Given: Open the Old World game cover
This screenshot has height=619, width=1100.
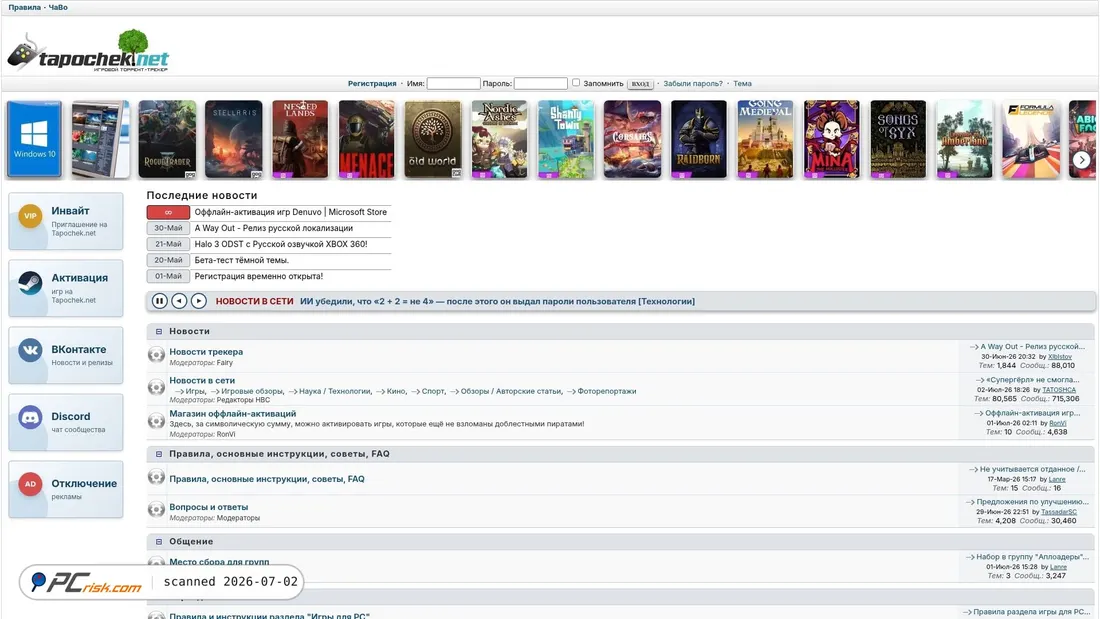Looking at the screenshot, I should pyautogui.click(x=433, y=139).
